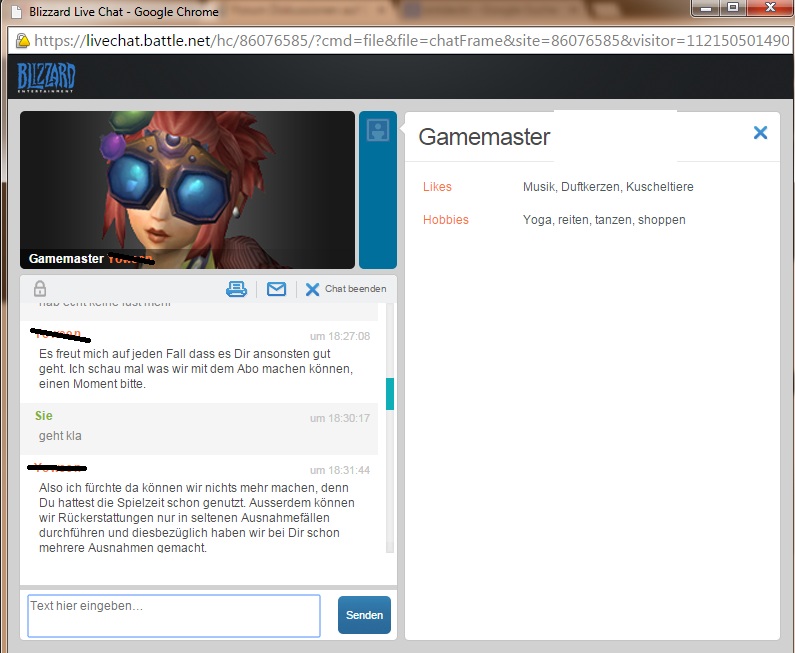Viewport: 795px width, 653px height.
Task: Click the email transcript envelope icon
Action: [x=276, y=289]
